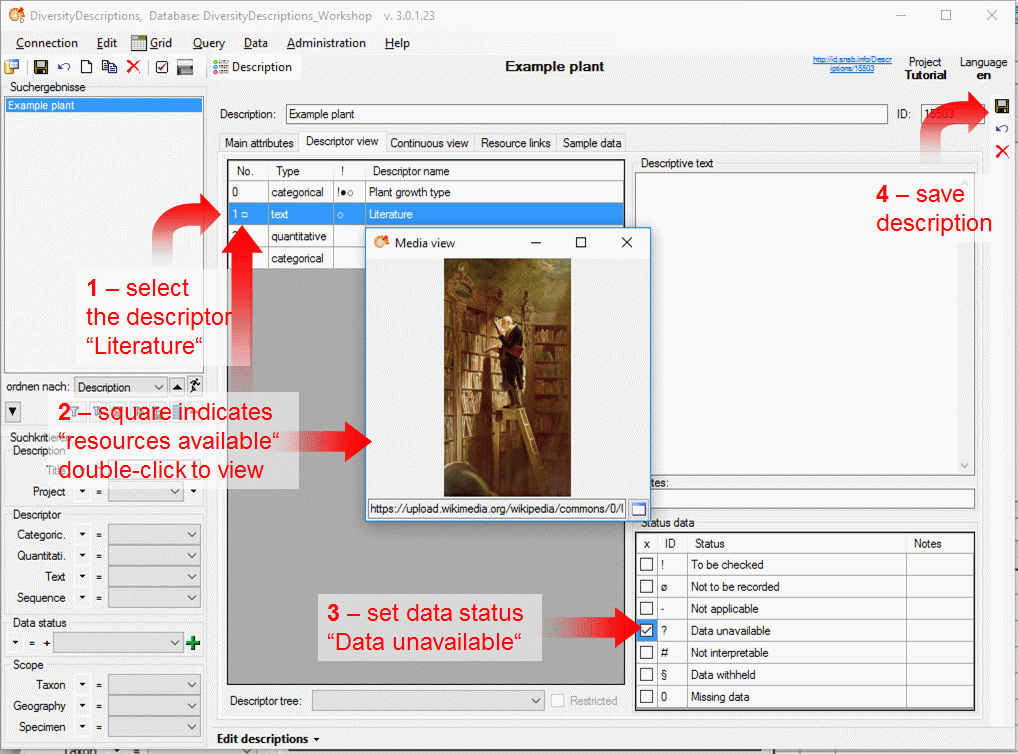
Task: Click the DiversityDescriptions app icon in the title bar
Action: click(x=16, y=15)
